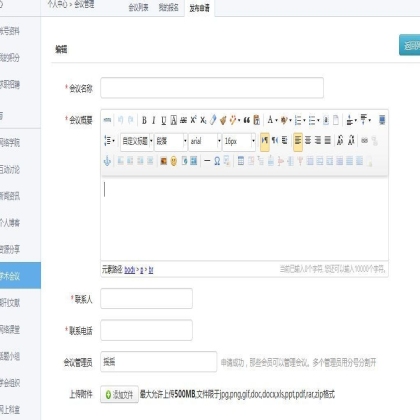Toggle italic text formatting
Image resolution: width=420 pixels, height=420 pixels.
[x=154, y=120]
